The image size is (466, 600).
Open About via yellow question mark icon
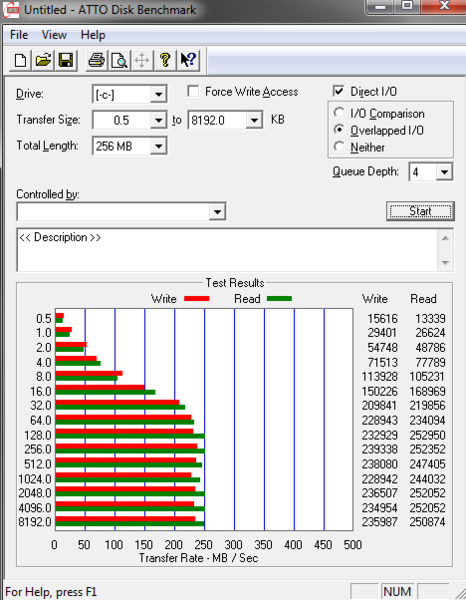165,60
